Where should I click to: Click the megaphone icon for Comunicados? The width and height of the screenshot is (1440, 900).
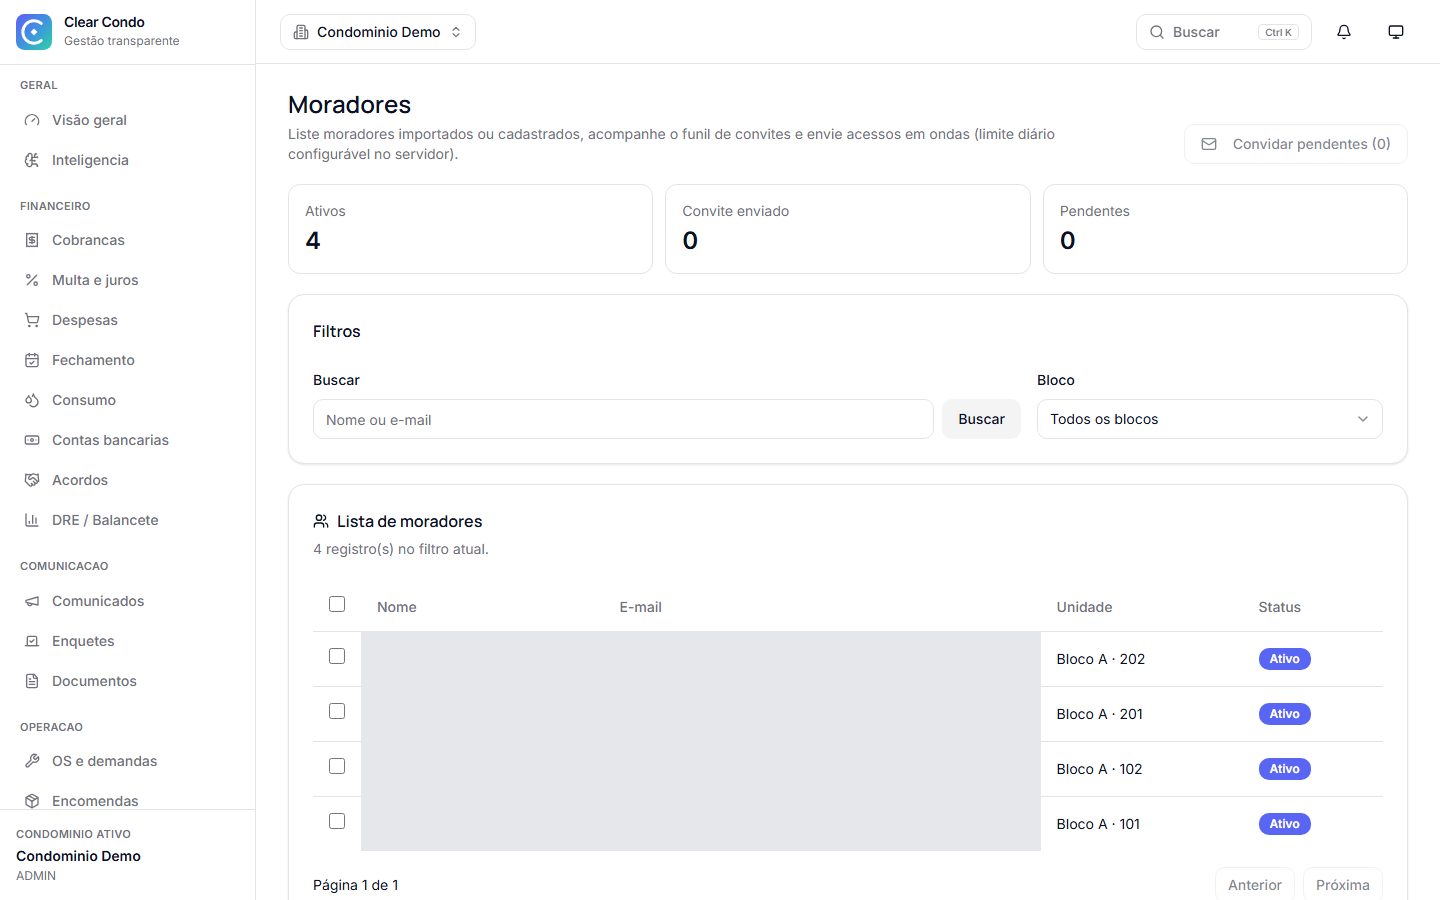pyautogui.click(x=32, y=601)
